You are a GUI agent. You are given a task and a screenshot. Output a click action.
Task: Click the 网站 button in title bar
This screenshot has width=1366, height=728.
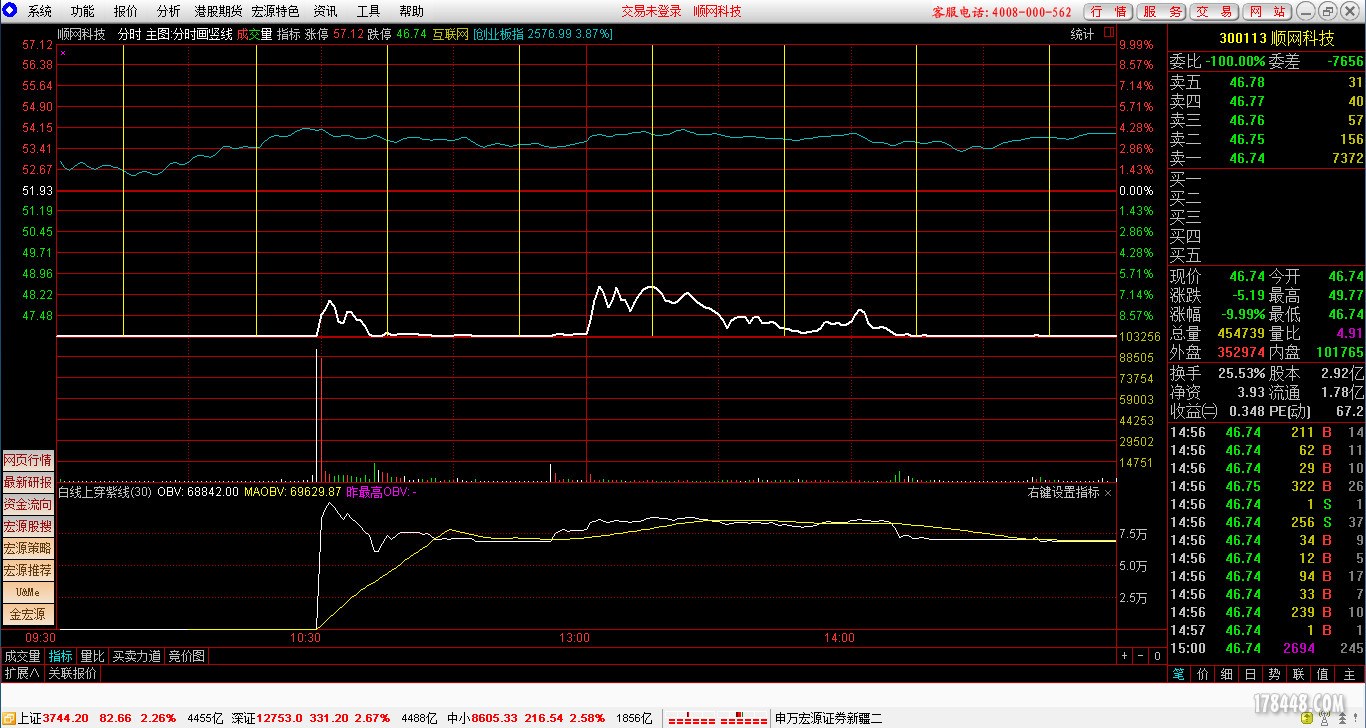coord(1268,12)
